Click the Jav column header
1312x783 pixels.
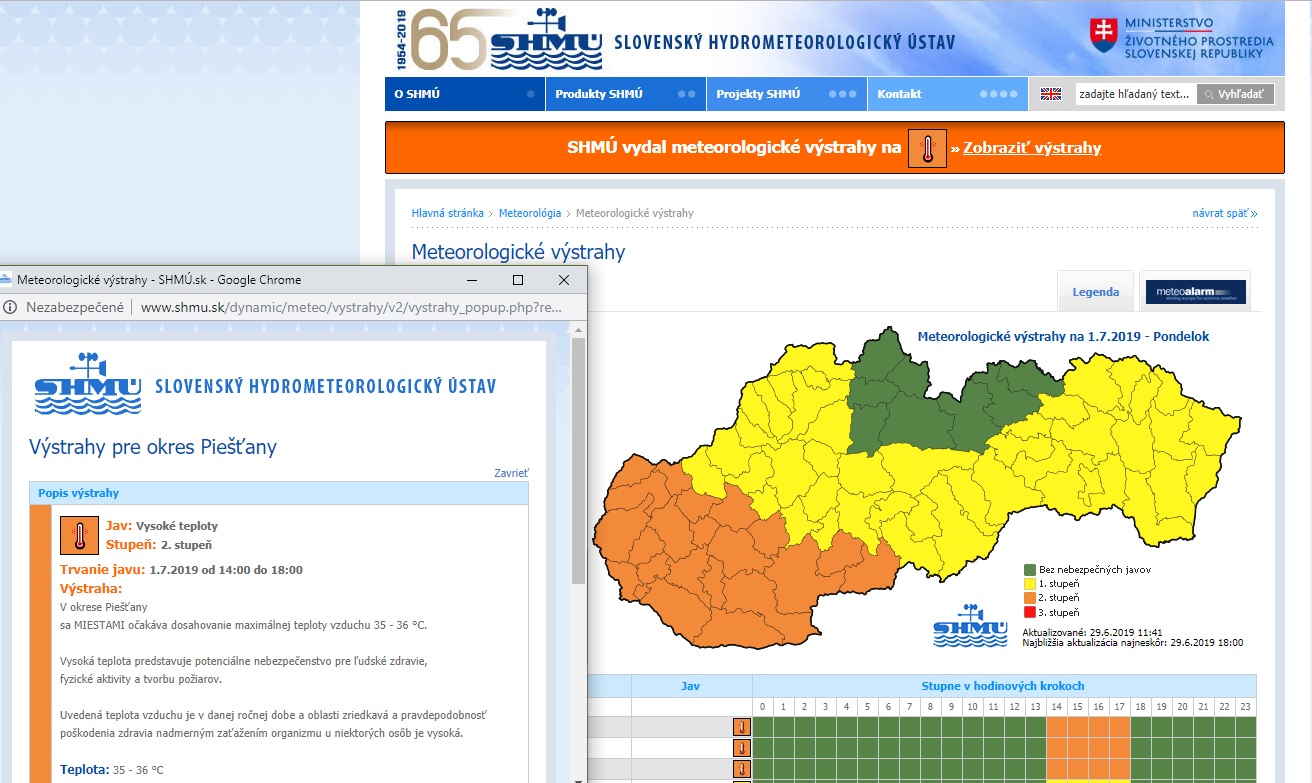pyautogui.click(x=691, y=686)
